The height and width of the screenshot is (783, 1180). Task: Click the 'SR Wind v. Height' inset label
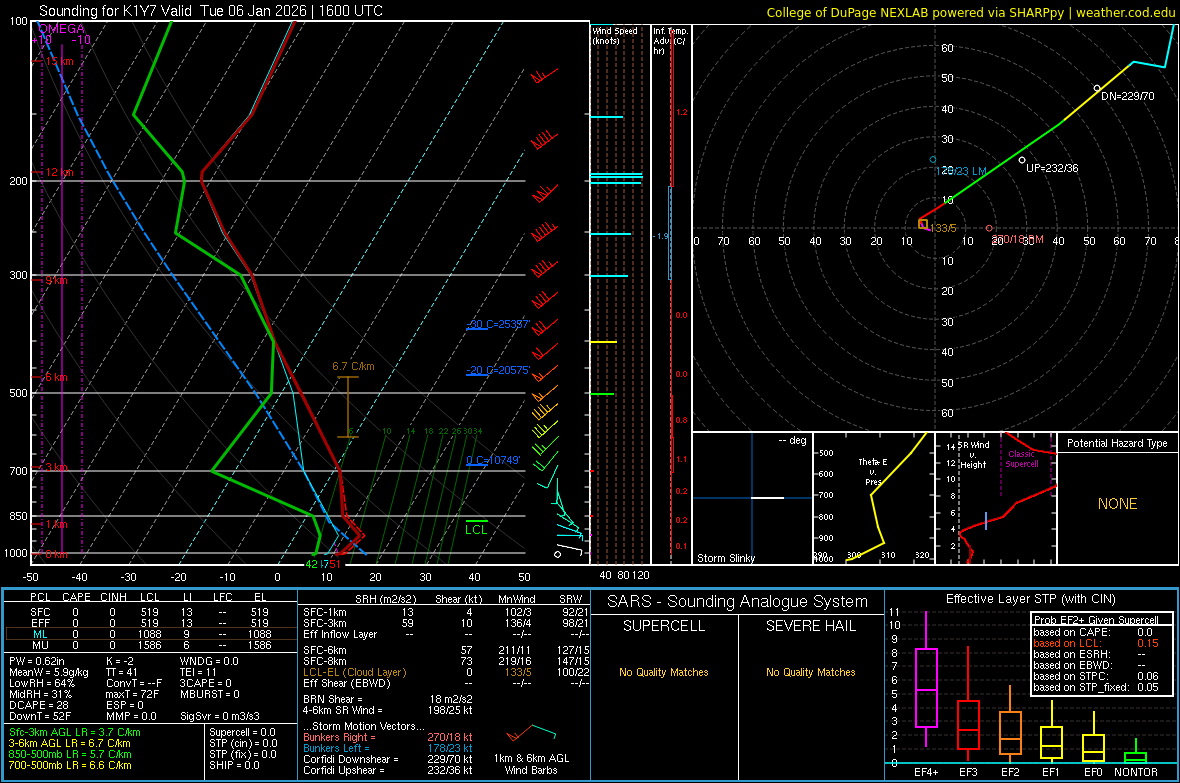click(973, 455)
